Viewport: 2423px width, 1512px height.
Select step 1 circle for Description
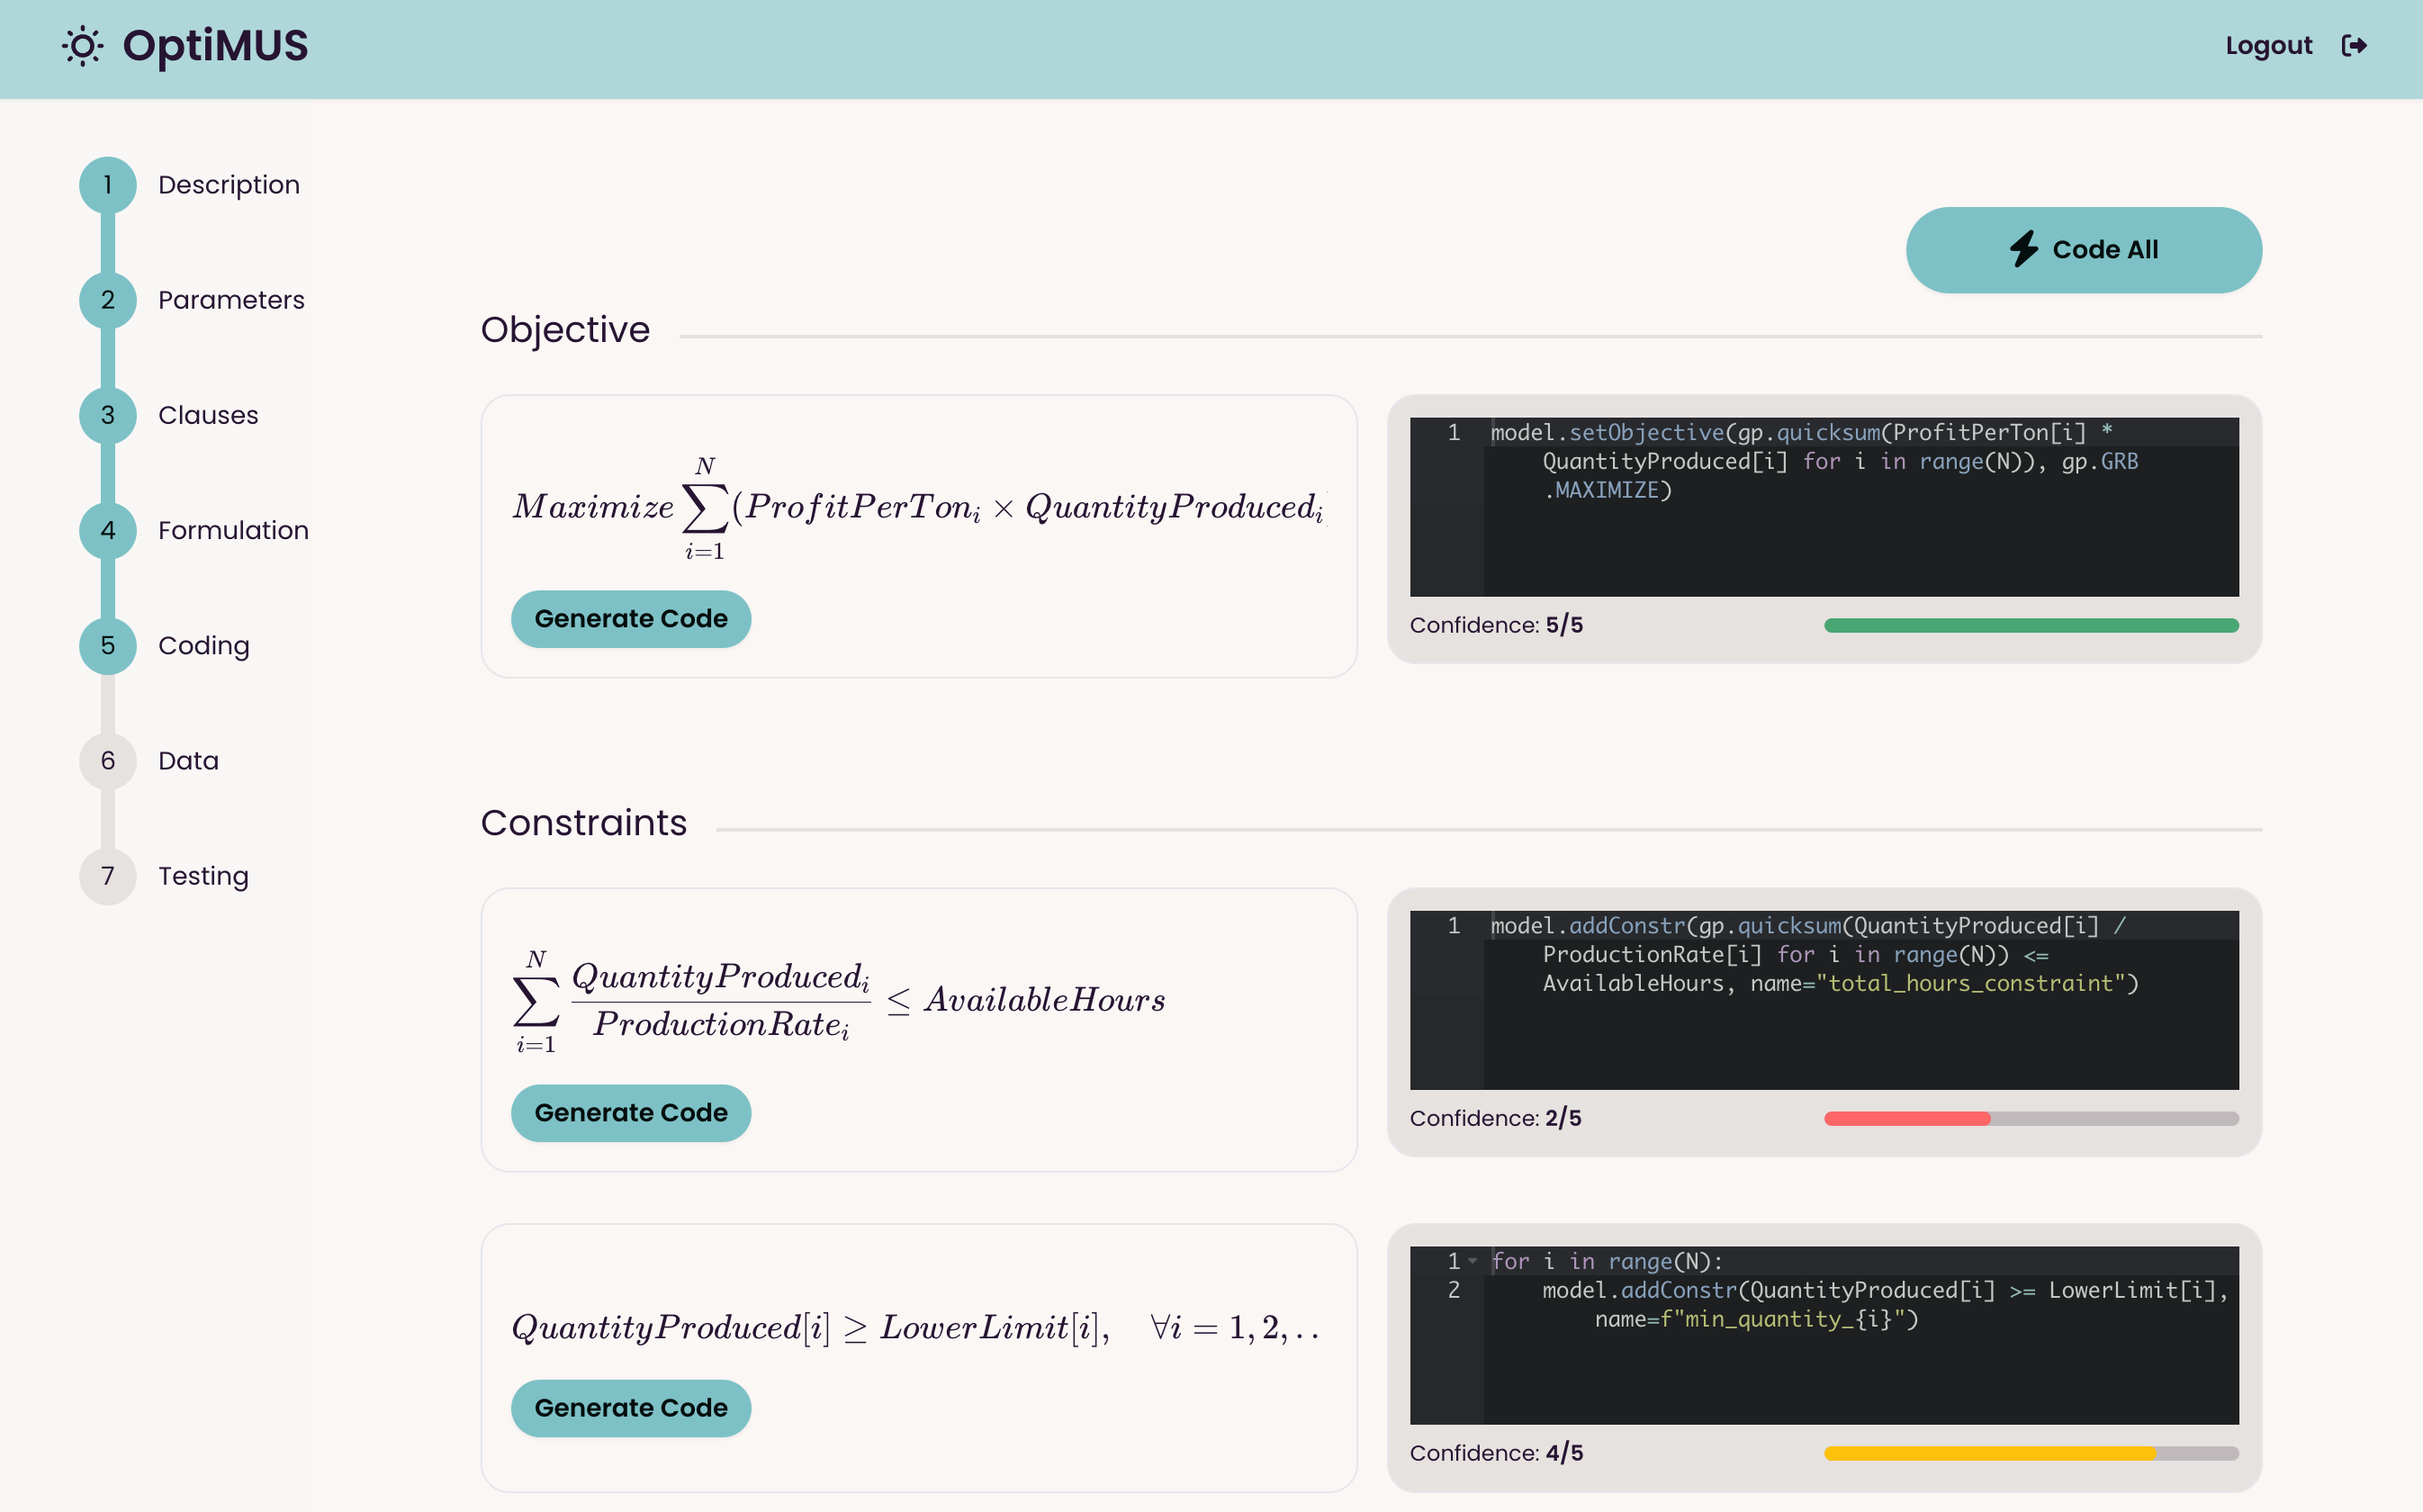(108, 185)
